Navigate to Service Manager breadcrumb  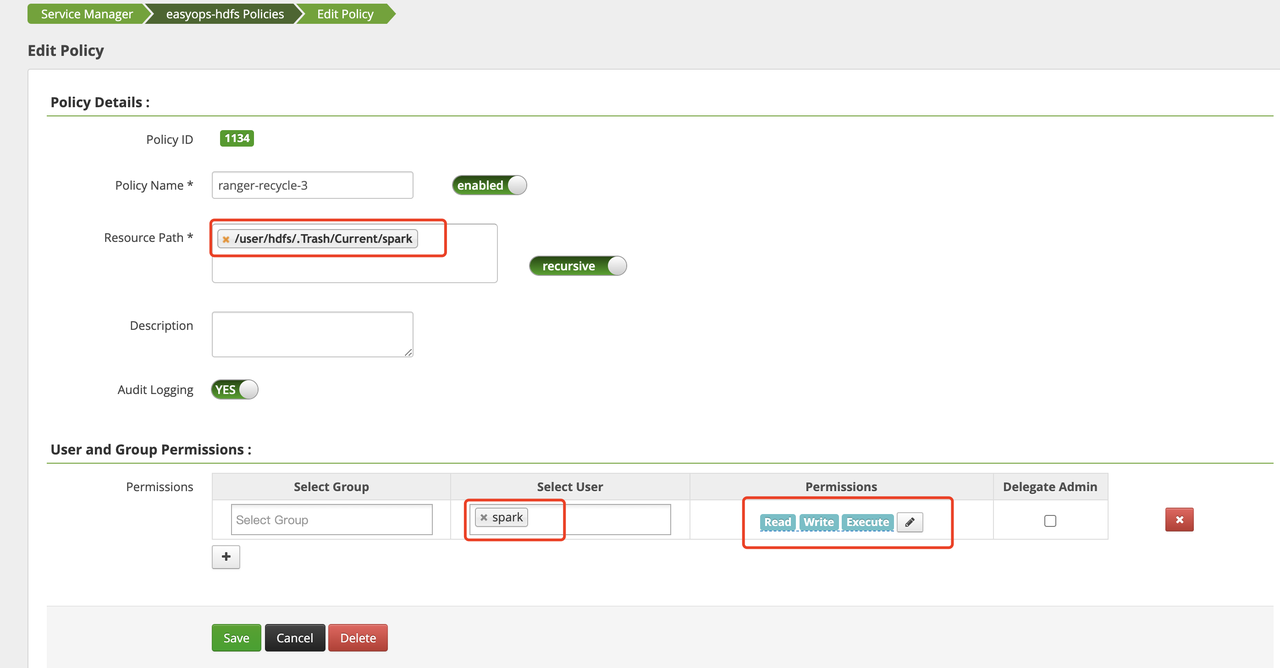click(x=86, y=14)
